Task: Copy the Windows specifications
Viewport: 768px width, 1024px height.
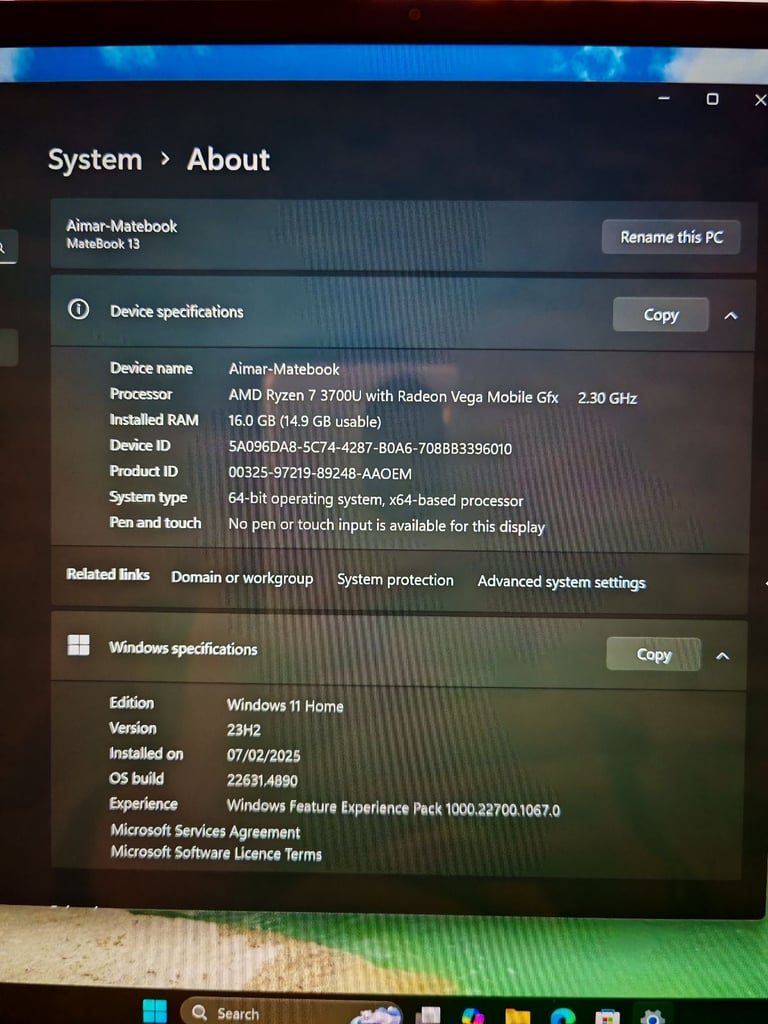Action: coord(653,654)
